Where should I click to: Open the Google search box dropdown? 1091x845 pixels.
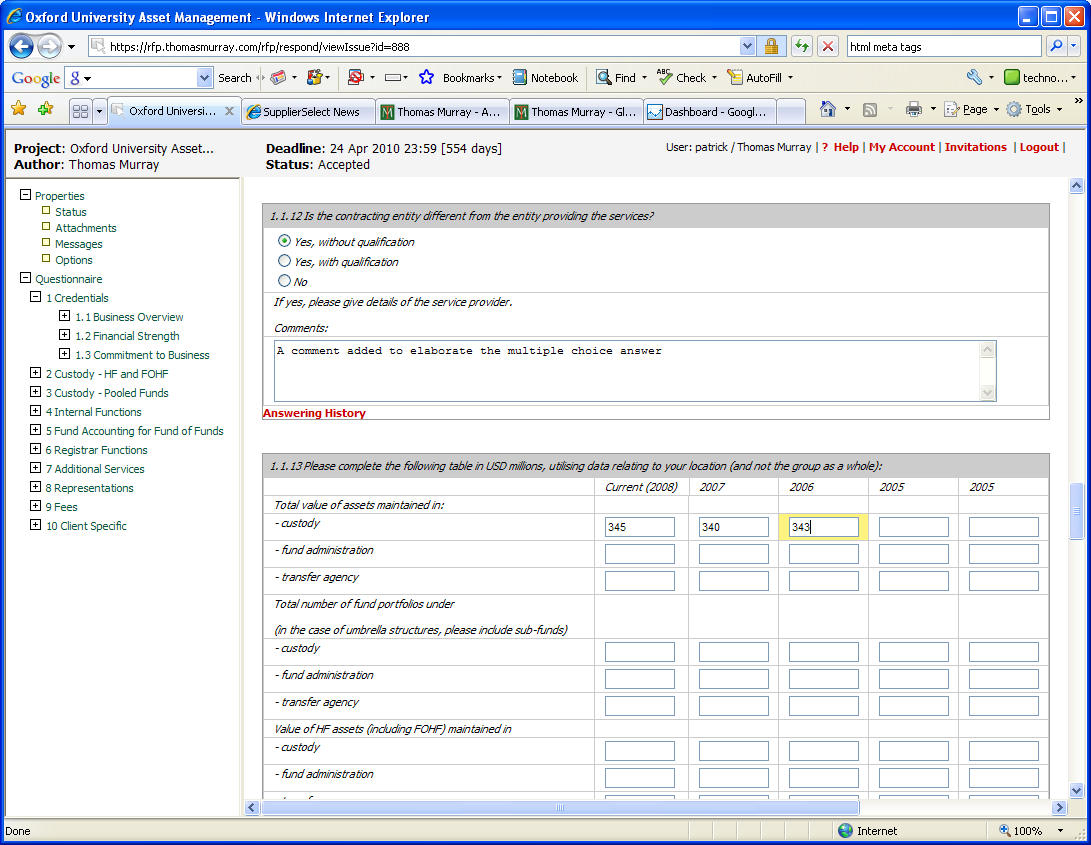pos(204,78)
